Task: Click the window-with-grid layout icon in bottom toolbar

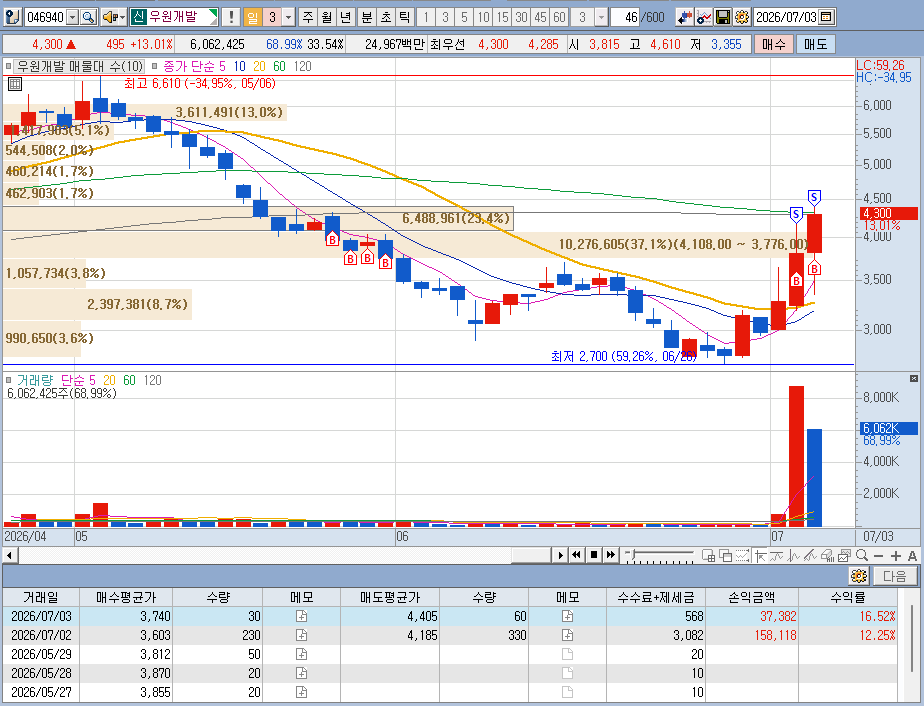Action: [708, 555]
